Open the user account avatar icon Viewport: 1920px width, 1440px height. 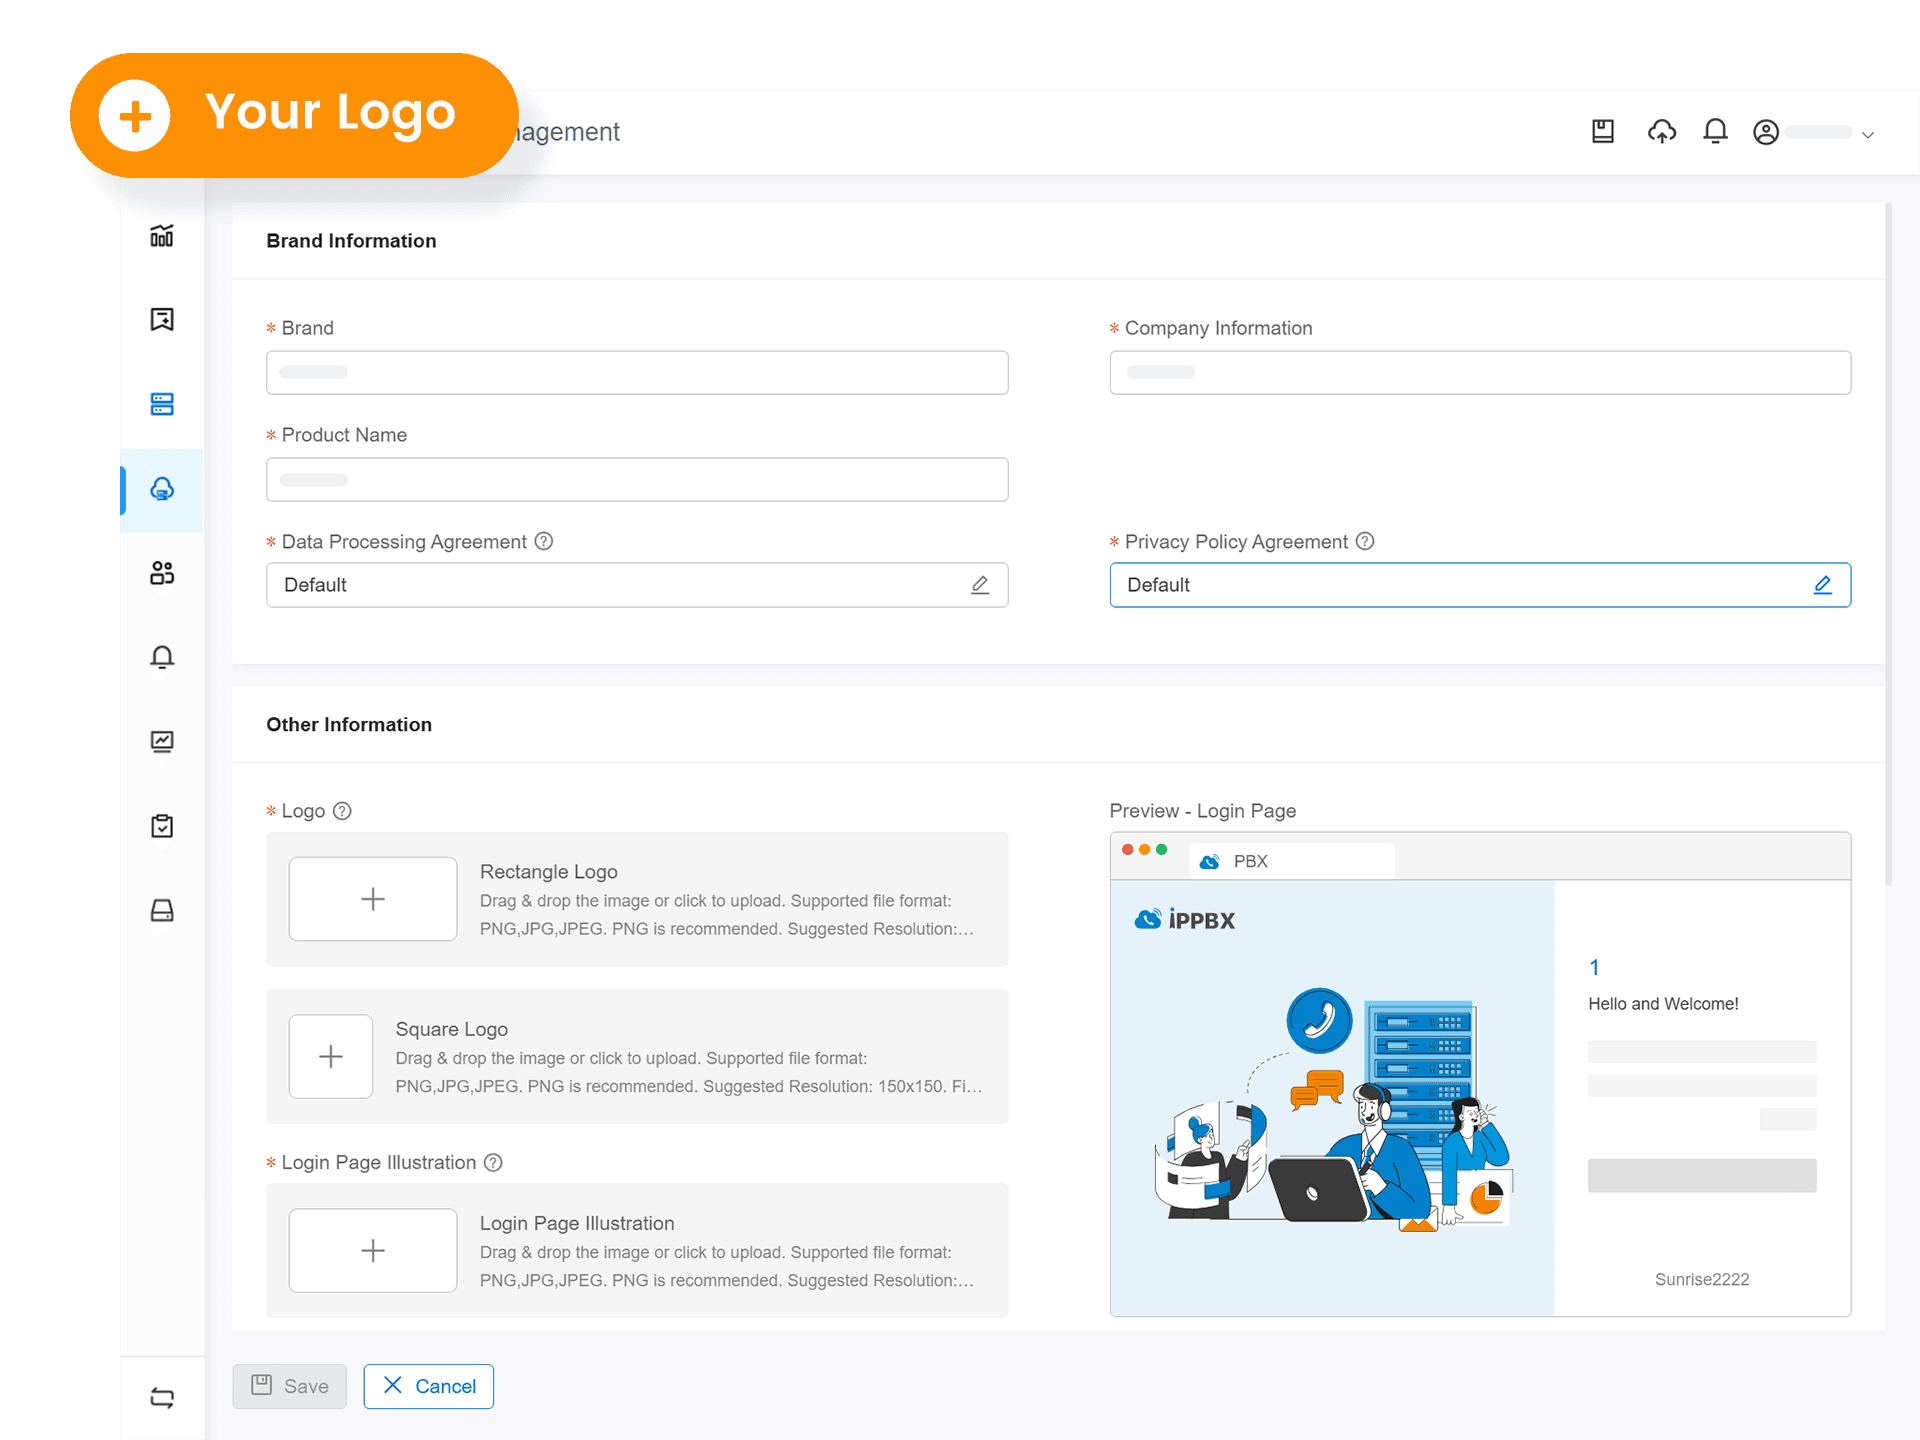tap(1766, 132)
